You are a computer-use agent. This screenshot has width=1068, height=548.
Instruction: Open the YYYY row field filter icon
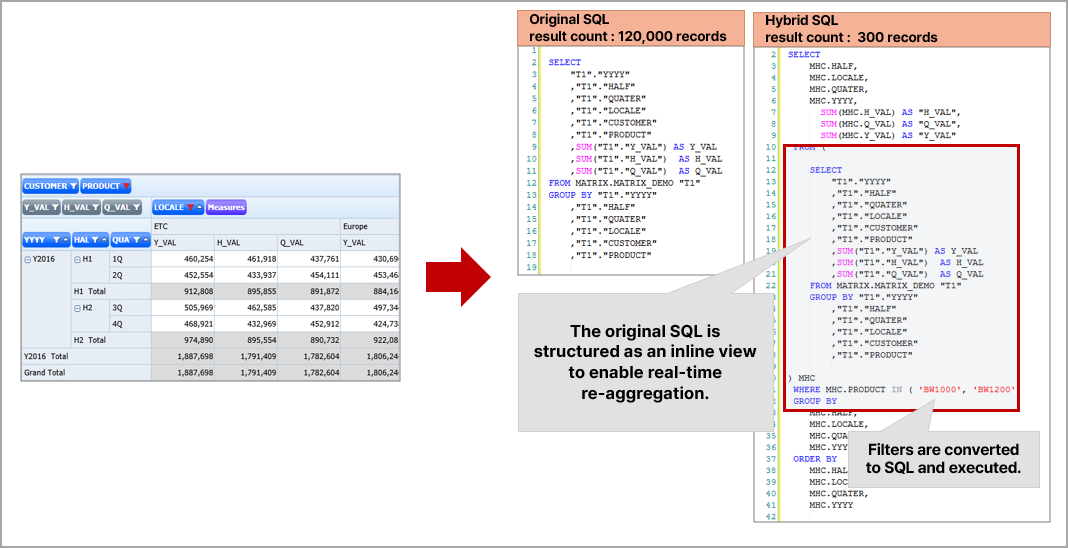point(56,240)
